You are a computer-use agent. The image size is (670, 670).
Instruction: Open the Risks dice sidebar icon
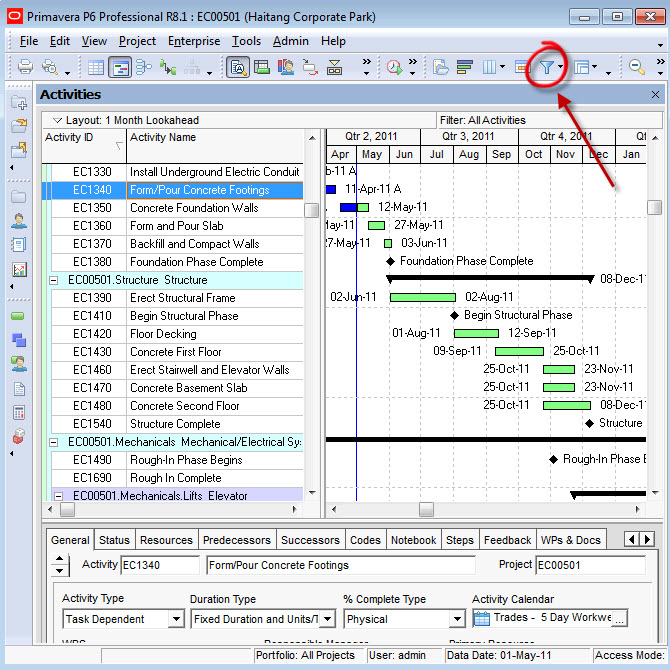pyautogui.click(x=19, y=436)
